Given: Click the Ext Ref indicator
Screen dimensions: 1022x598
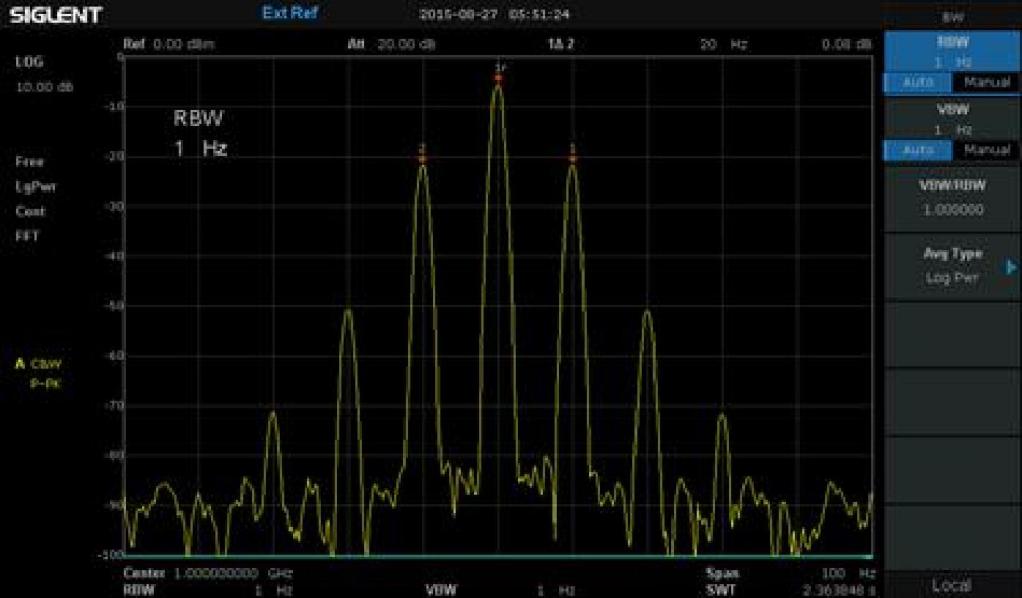Looking at the screenshot, I should click(x=290, y=13).
